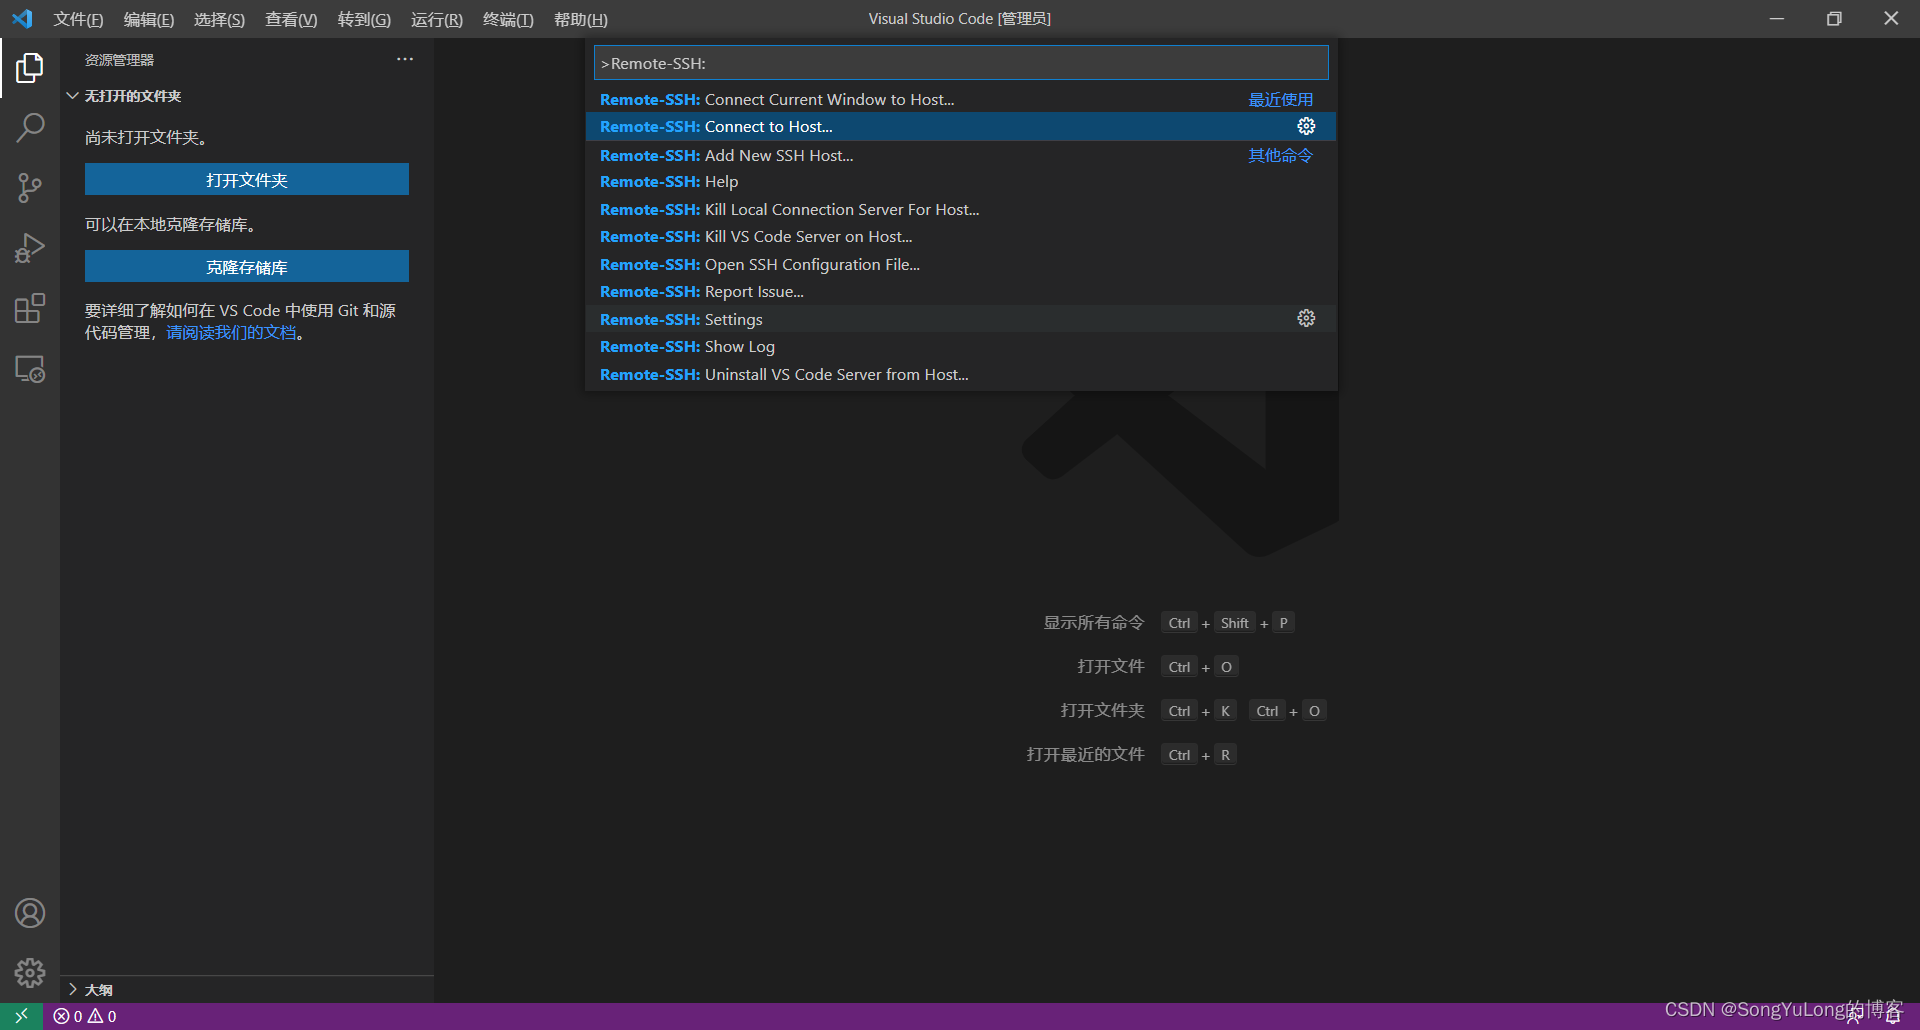The image size is (1920, 1030).
Task: Open the Accounts icon in activity bar
Action: coord(30,913)
